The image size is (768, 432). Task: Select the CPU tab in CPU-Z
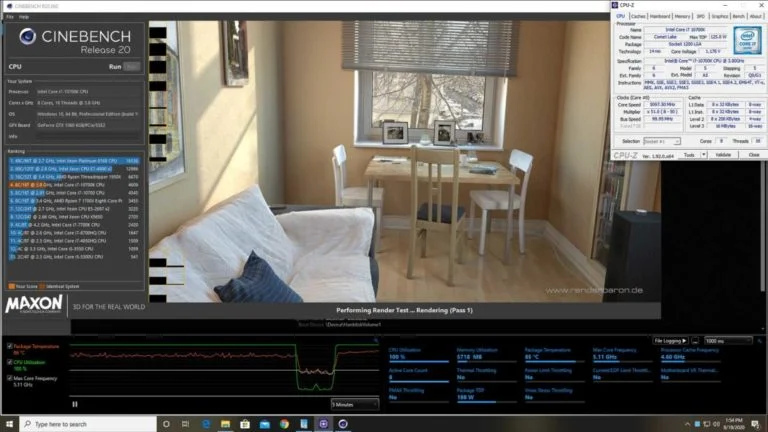[x=621, y=16]
